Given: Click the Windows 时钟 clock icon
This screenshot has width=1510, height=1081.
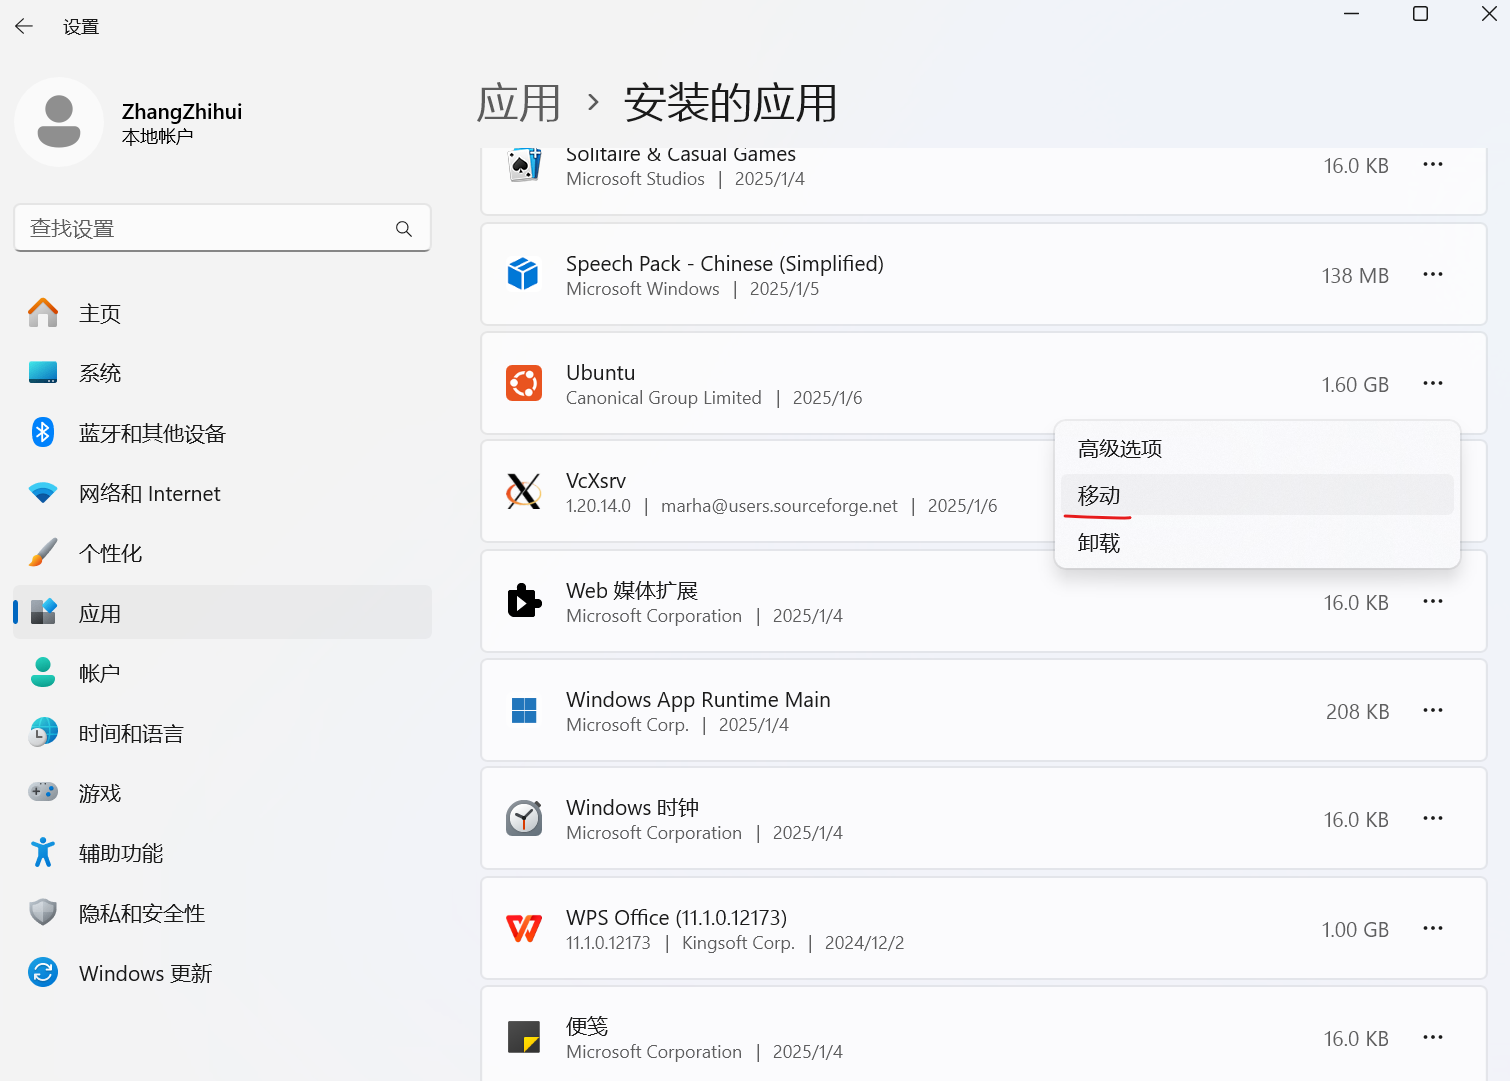Looking at the screenshot, I should pos(524,818).
